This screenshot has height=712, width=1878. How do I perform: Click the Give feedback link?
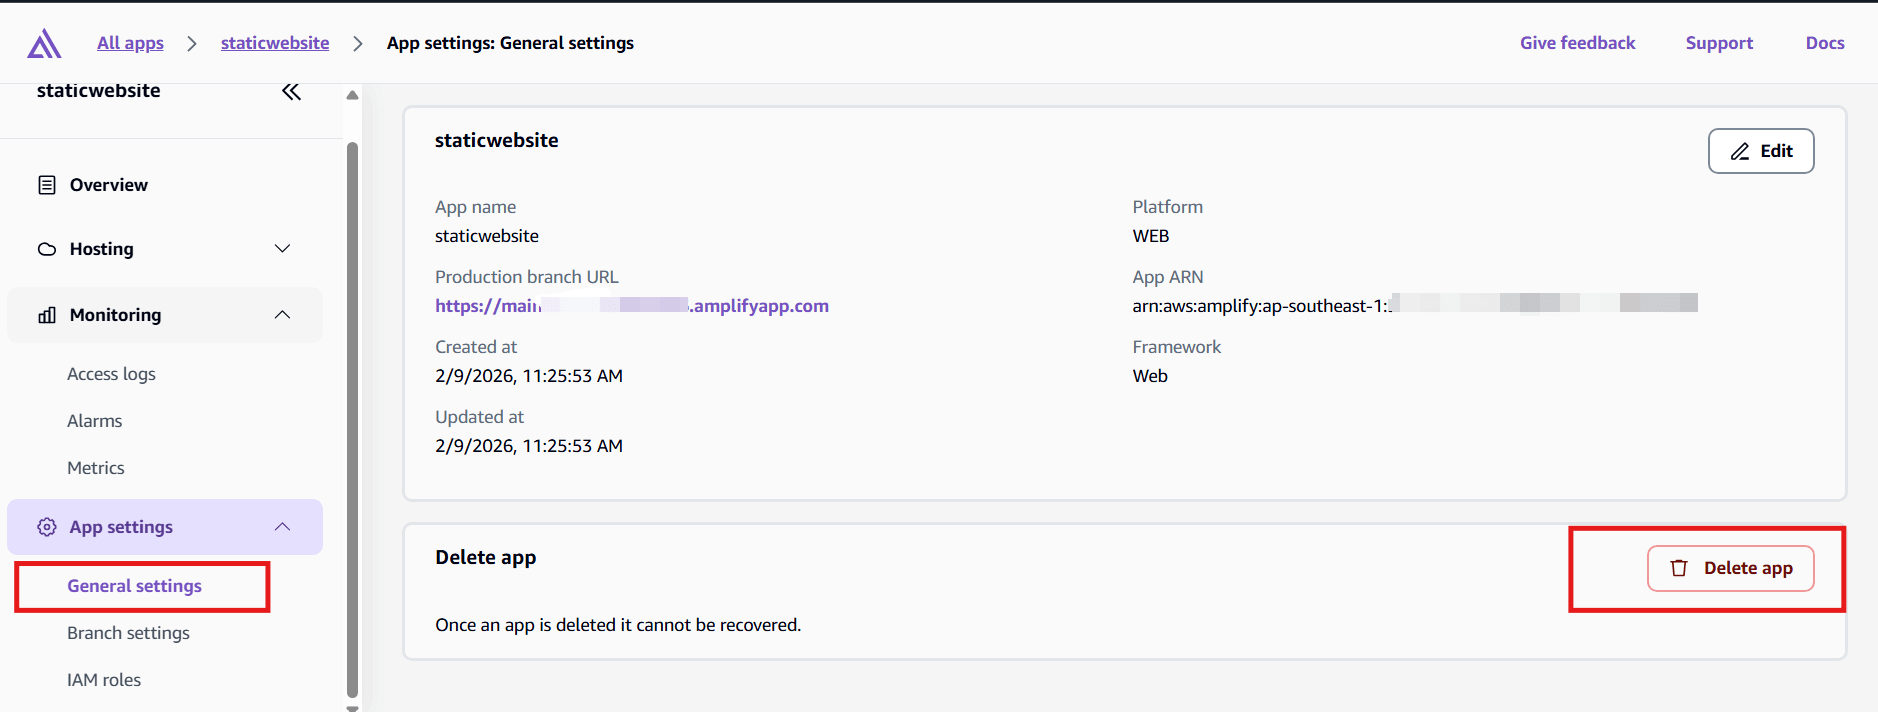[x=1577, y=43]
